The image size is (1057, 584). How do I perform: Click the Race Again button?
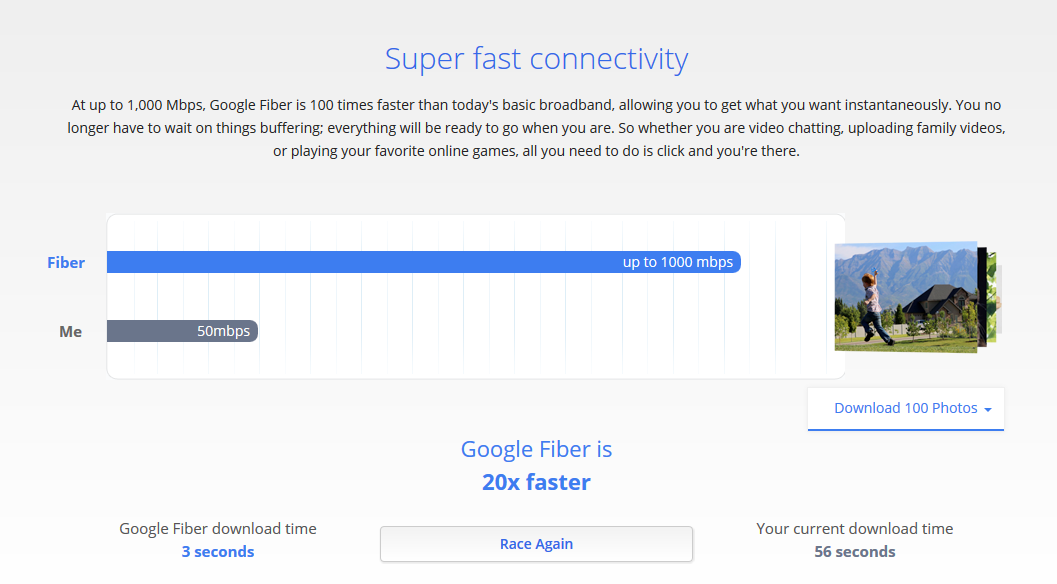click(536, 544)
